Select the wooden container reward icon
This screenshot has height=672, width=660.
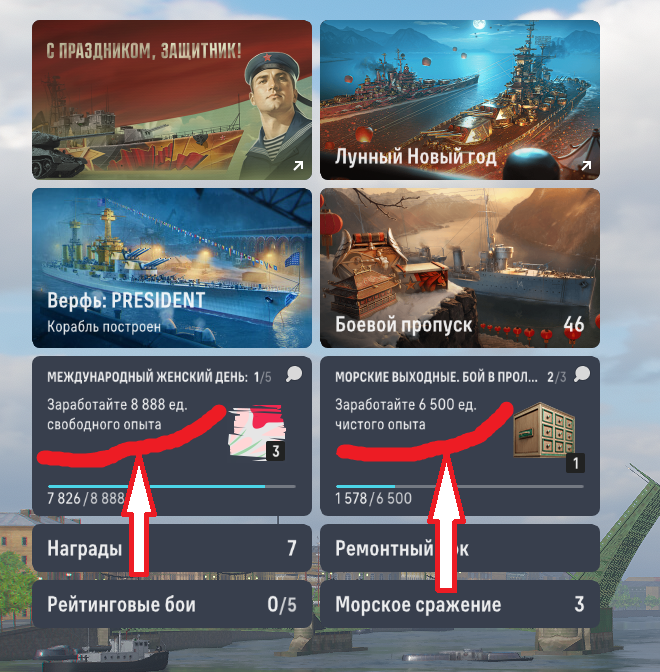(544, 430)
